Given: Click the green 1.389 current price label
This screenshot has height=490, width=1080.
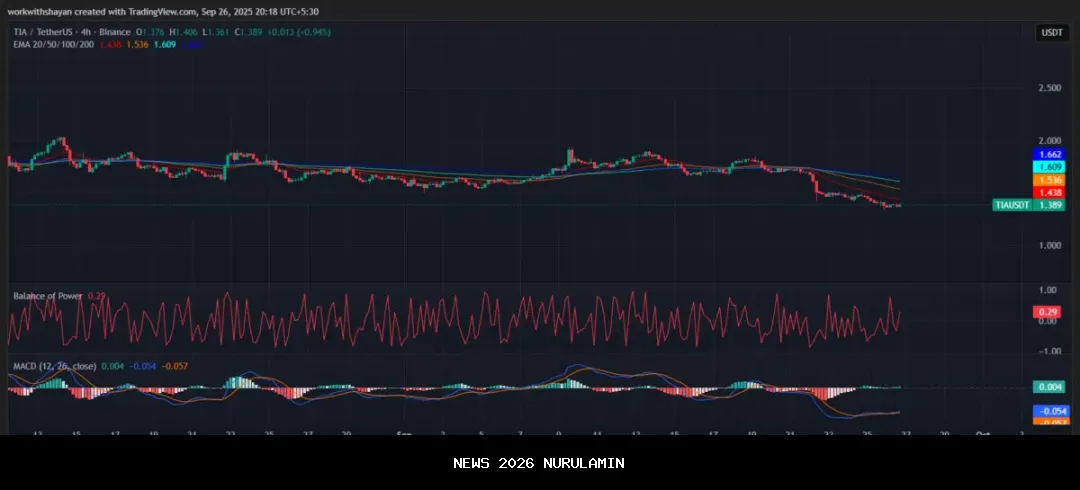Looking at the screenshot, I should (1050, 205).
